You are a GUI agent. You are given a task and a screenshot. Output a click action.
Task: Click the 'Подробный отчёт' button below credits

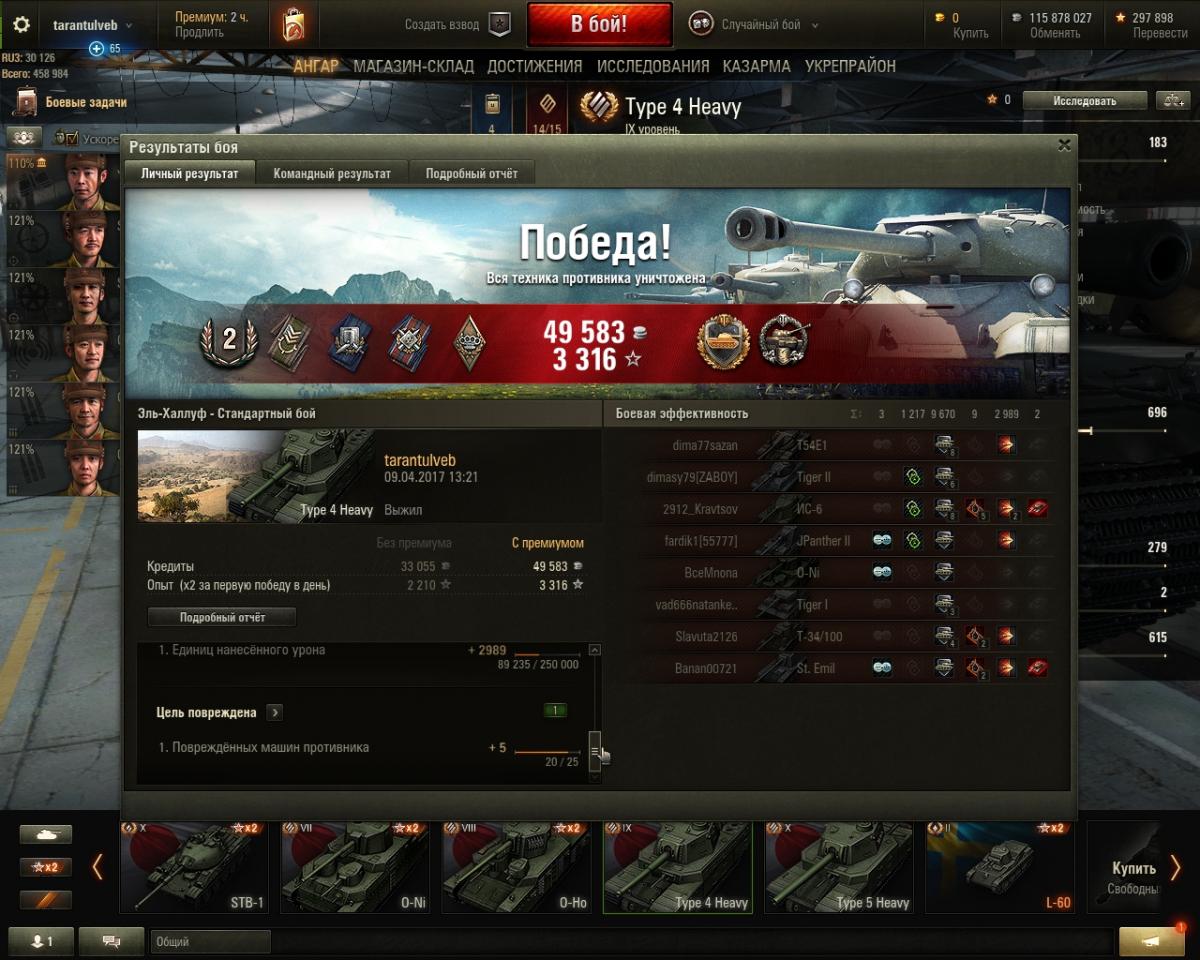point(222,617)
